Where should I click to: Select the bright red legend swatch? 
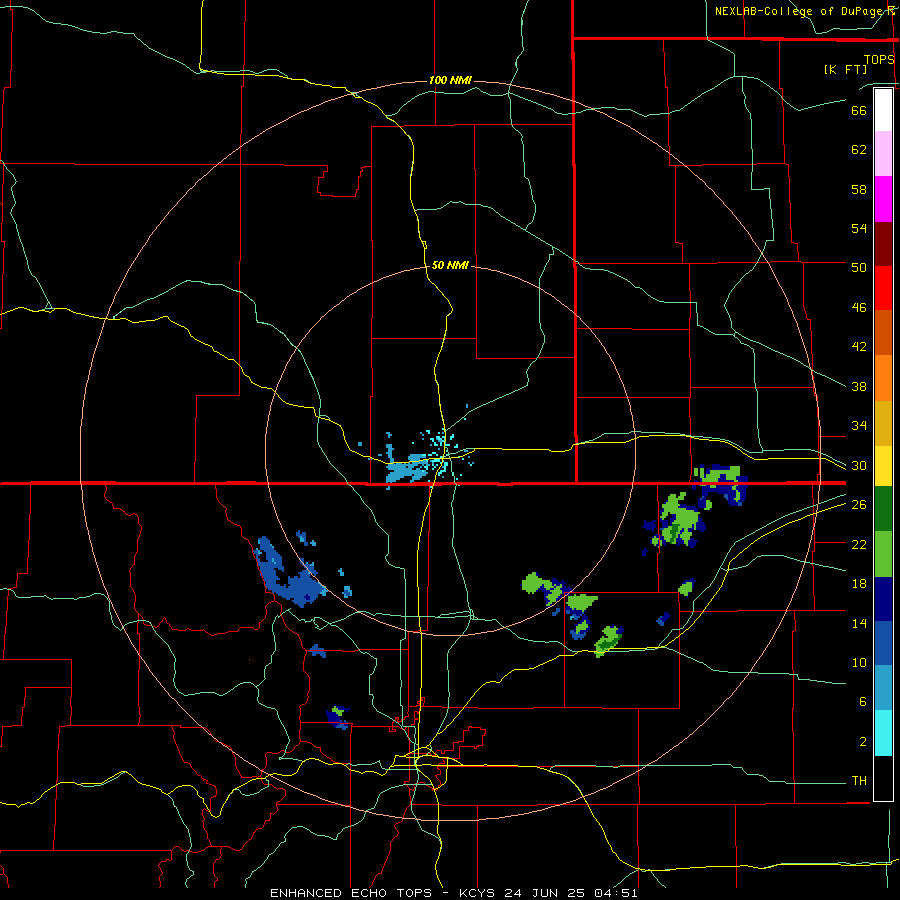click(x=883, y=288)
